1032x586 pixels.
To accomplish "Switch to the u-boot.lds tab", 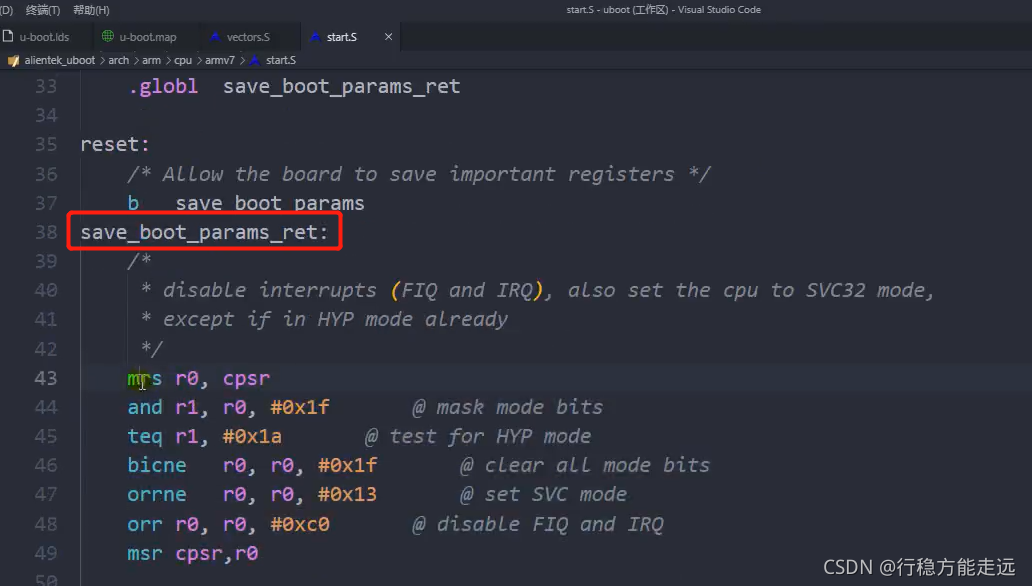I will pos(44,37).
